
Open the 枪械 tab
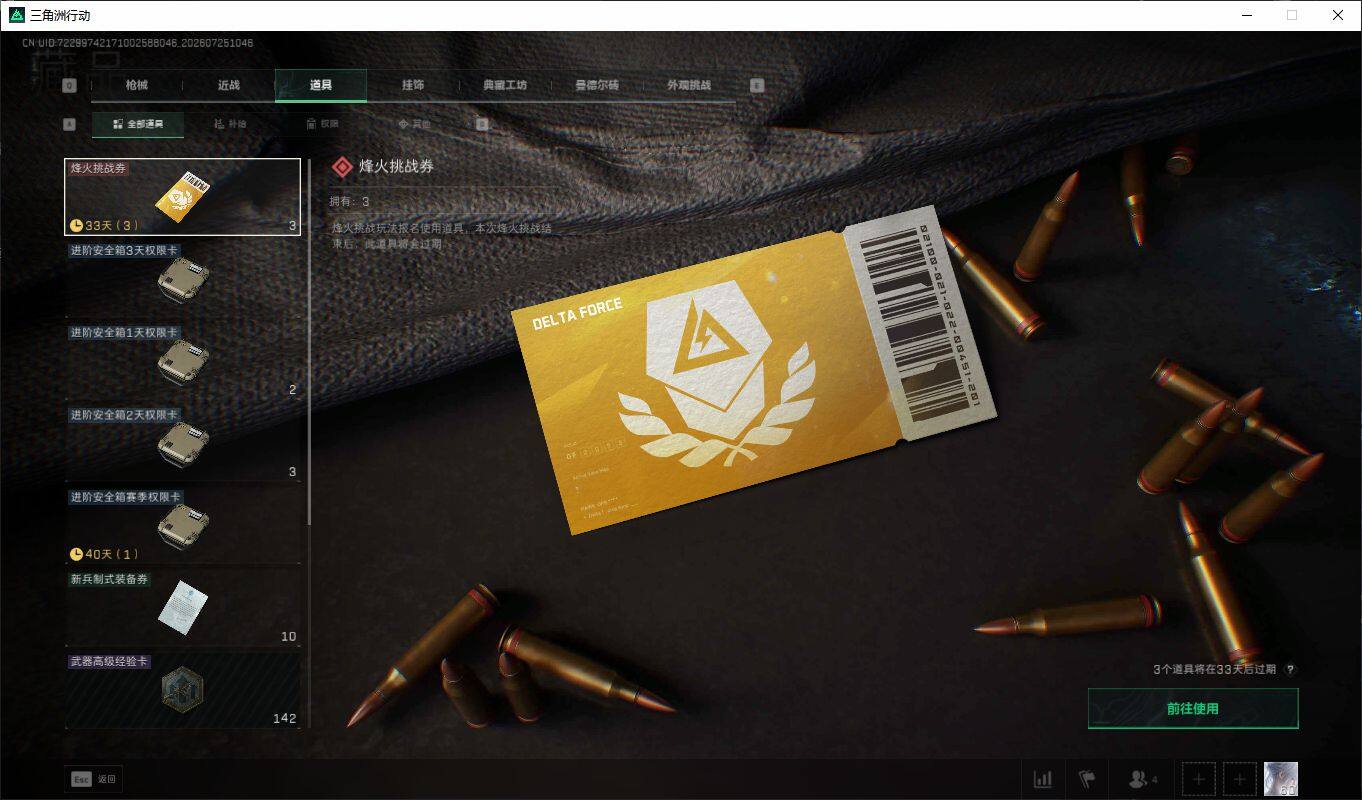click(x=137, y=85)
